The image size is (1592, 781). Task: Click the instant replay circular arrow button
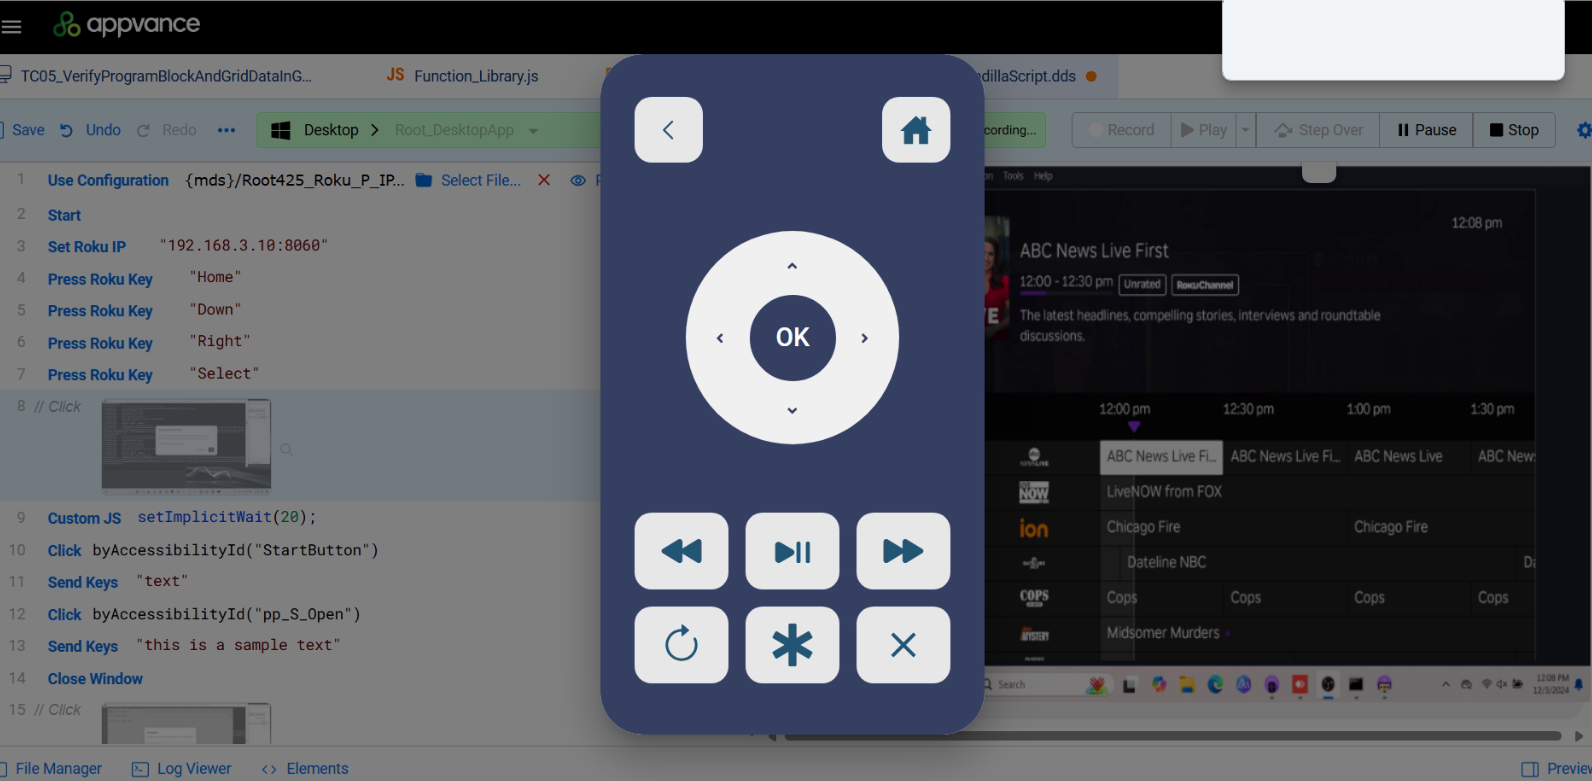click(681, 645)
